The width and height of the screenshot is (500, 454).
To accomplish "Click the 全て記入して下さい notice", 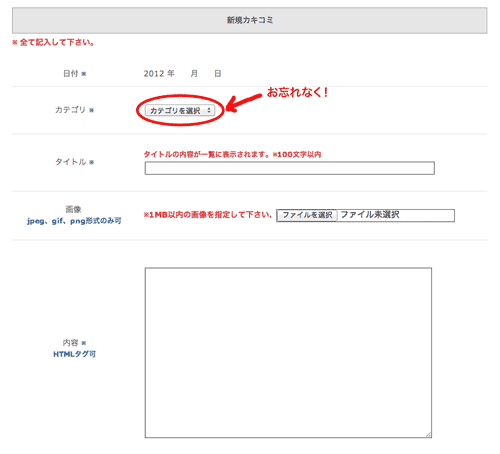I will (53, 42).
